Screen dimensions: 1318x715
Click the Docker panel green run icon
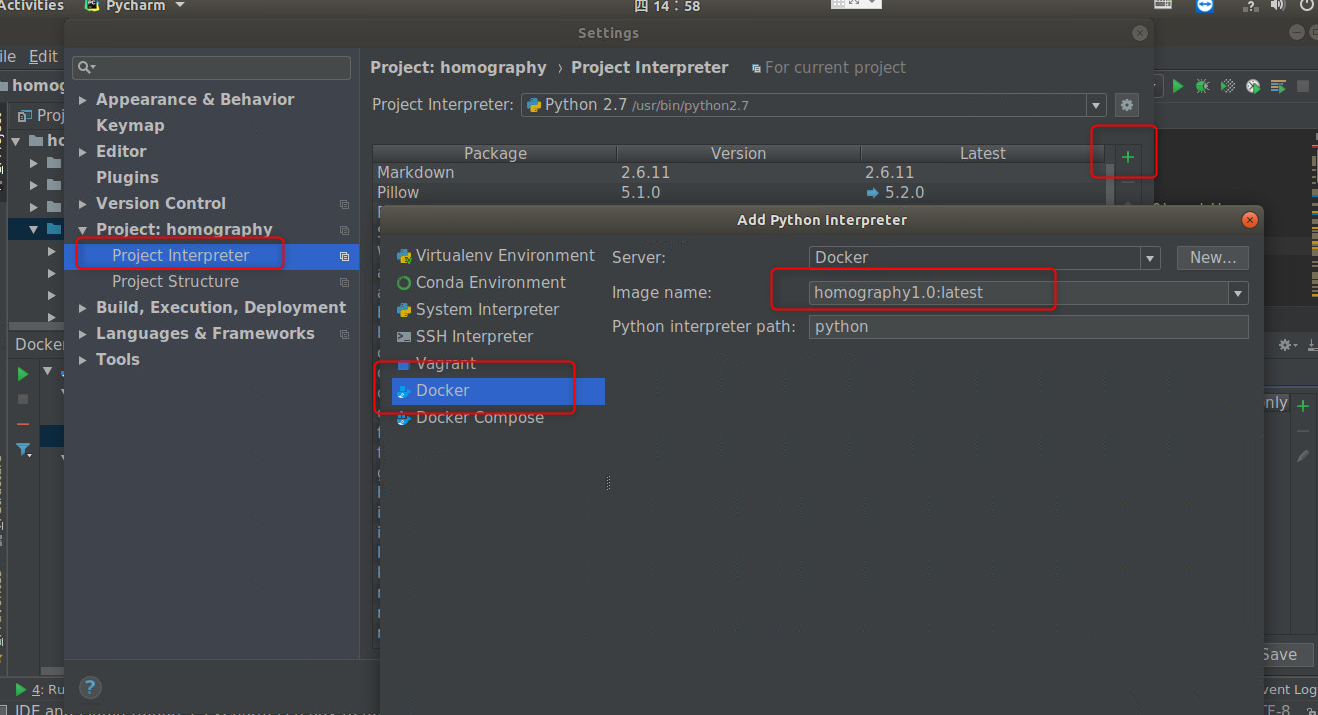[x=23, y=374]
